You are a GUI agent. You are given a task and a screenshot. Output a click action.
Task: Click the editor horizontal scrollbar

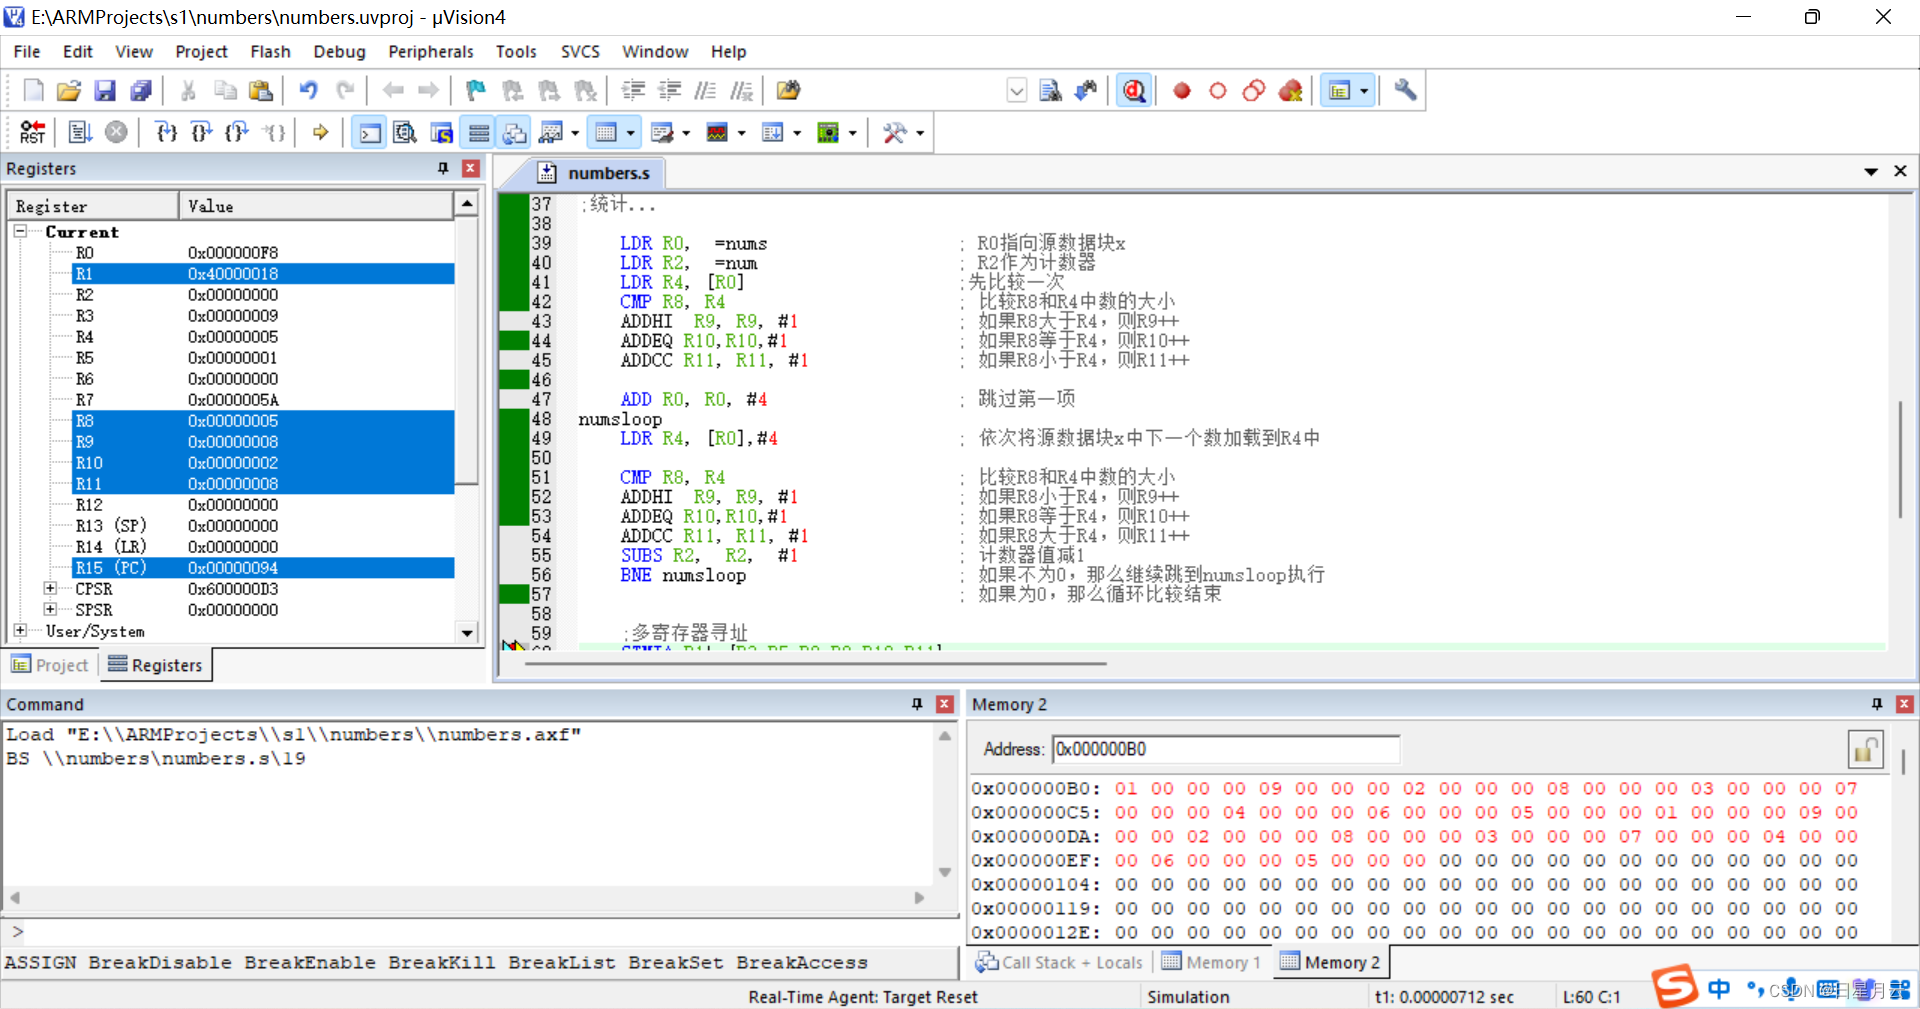point(814,663)
